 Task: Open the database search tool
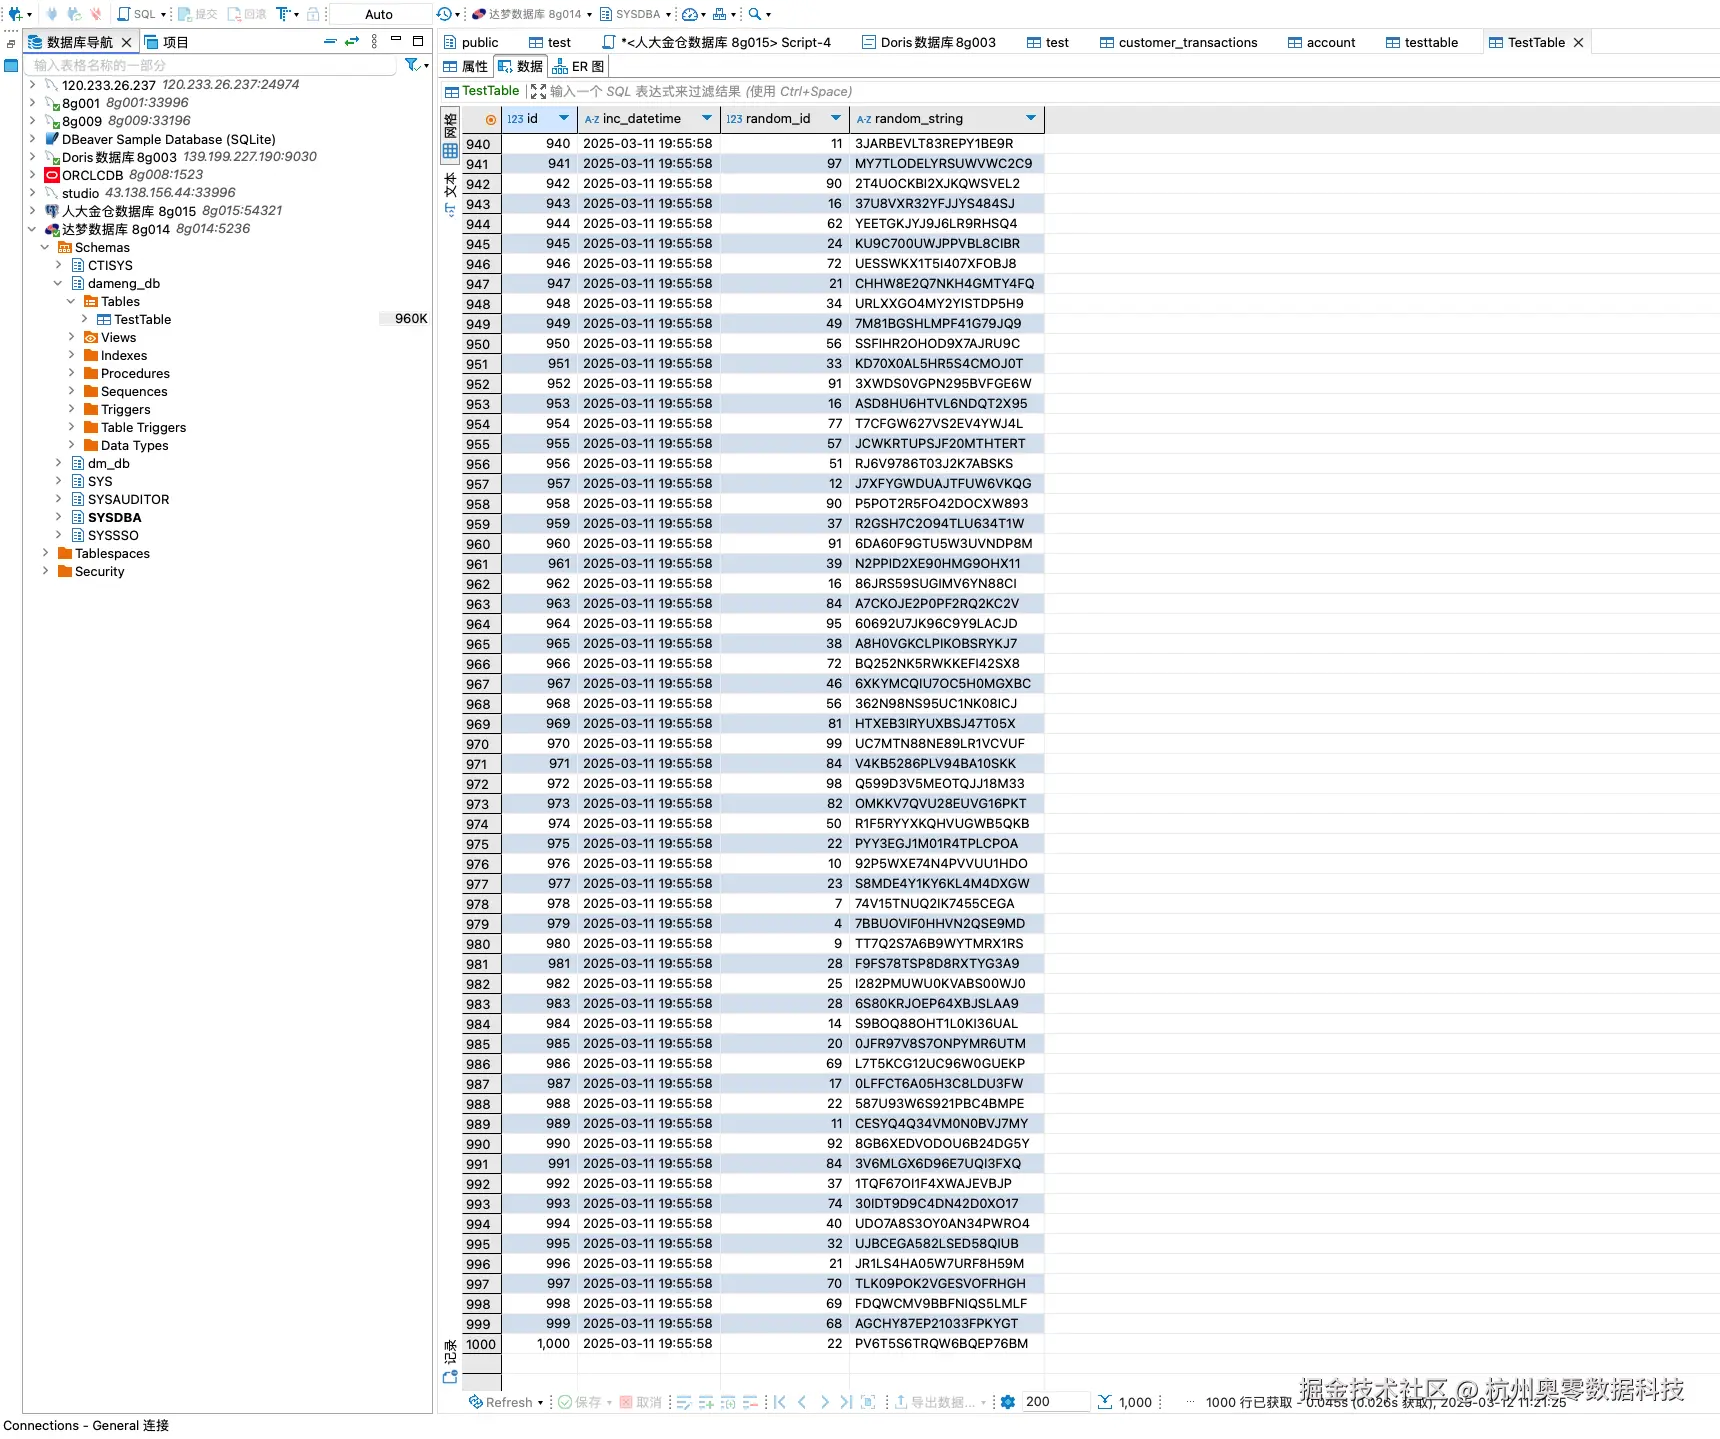tap(757, 14)
